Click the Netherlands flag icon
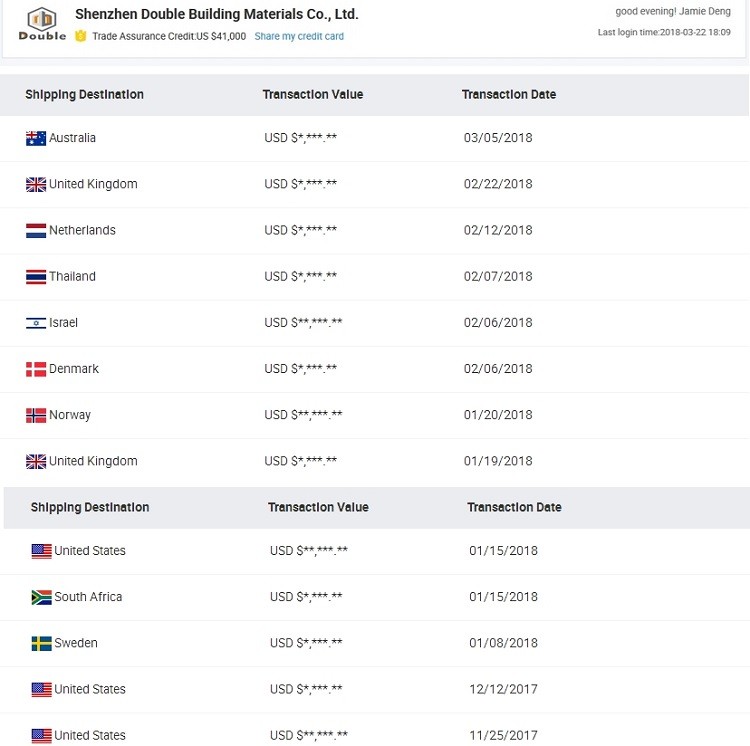This screenshot has width=750, height=746. click(36, 230)
